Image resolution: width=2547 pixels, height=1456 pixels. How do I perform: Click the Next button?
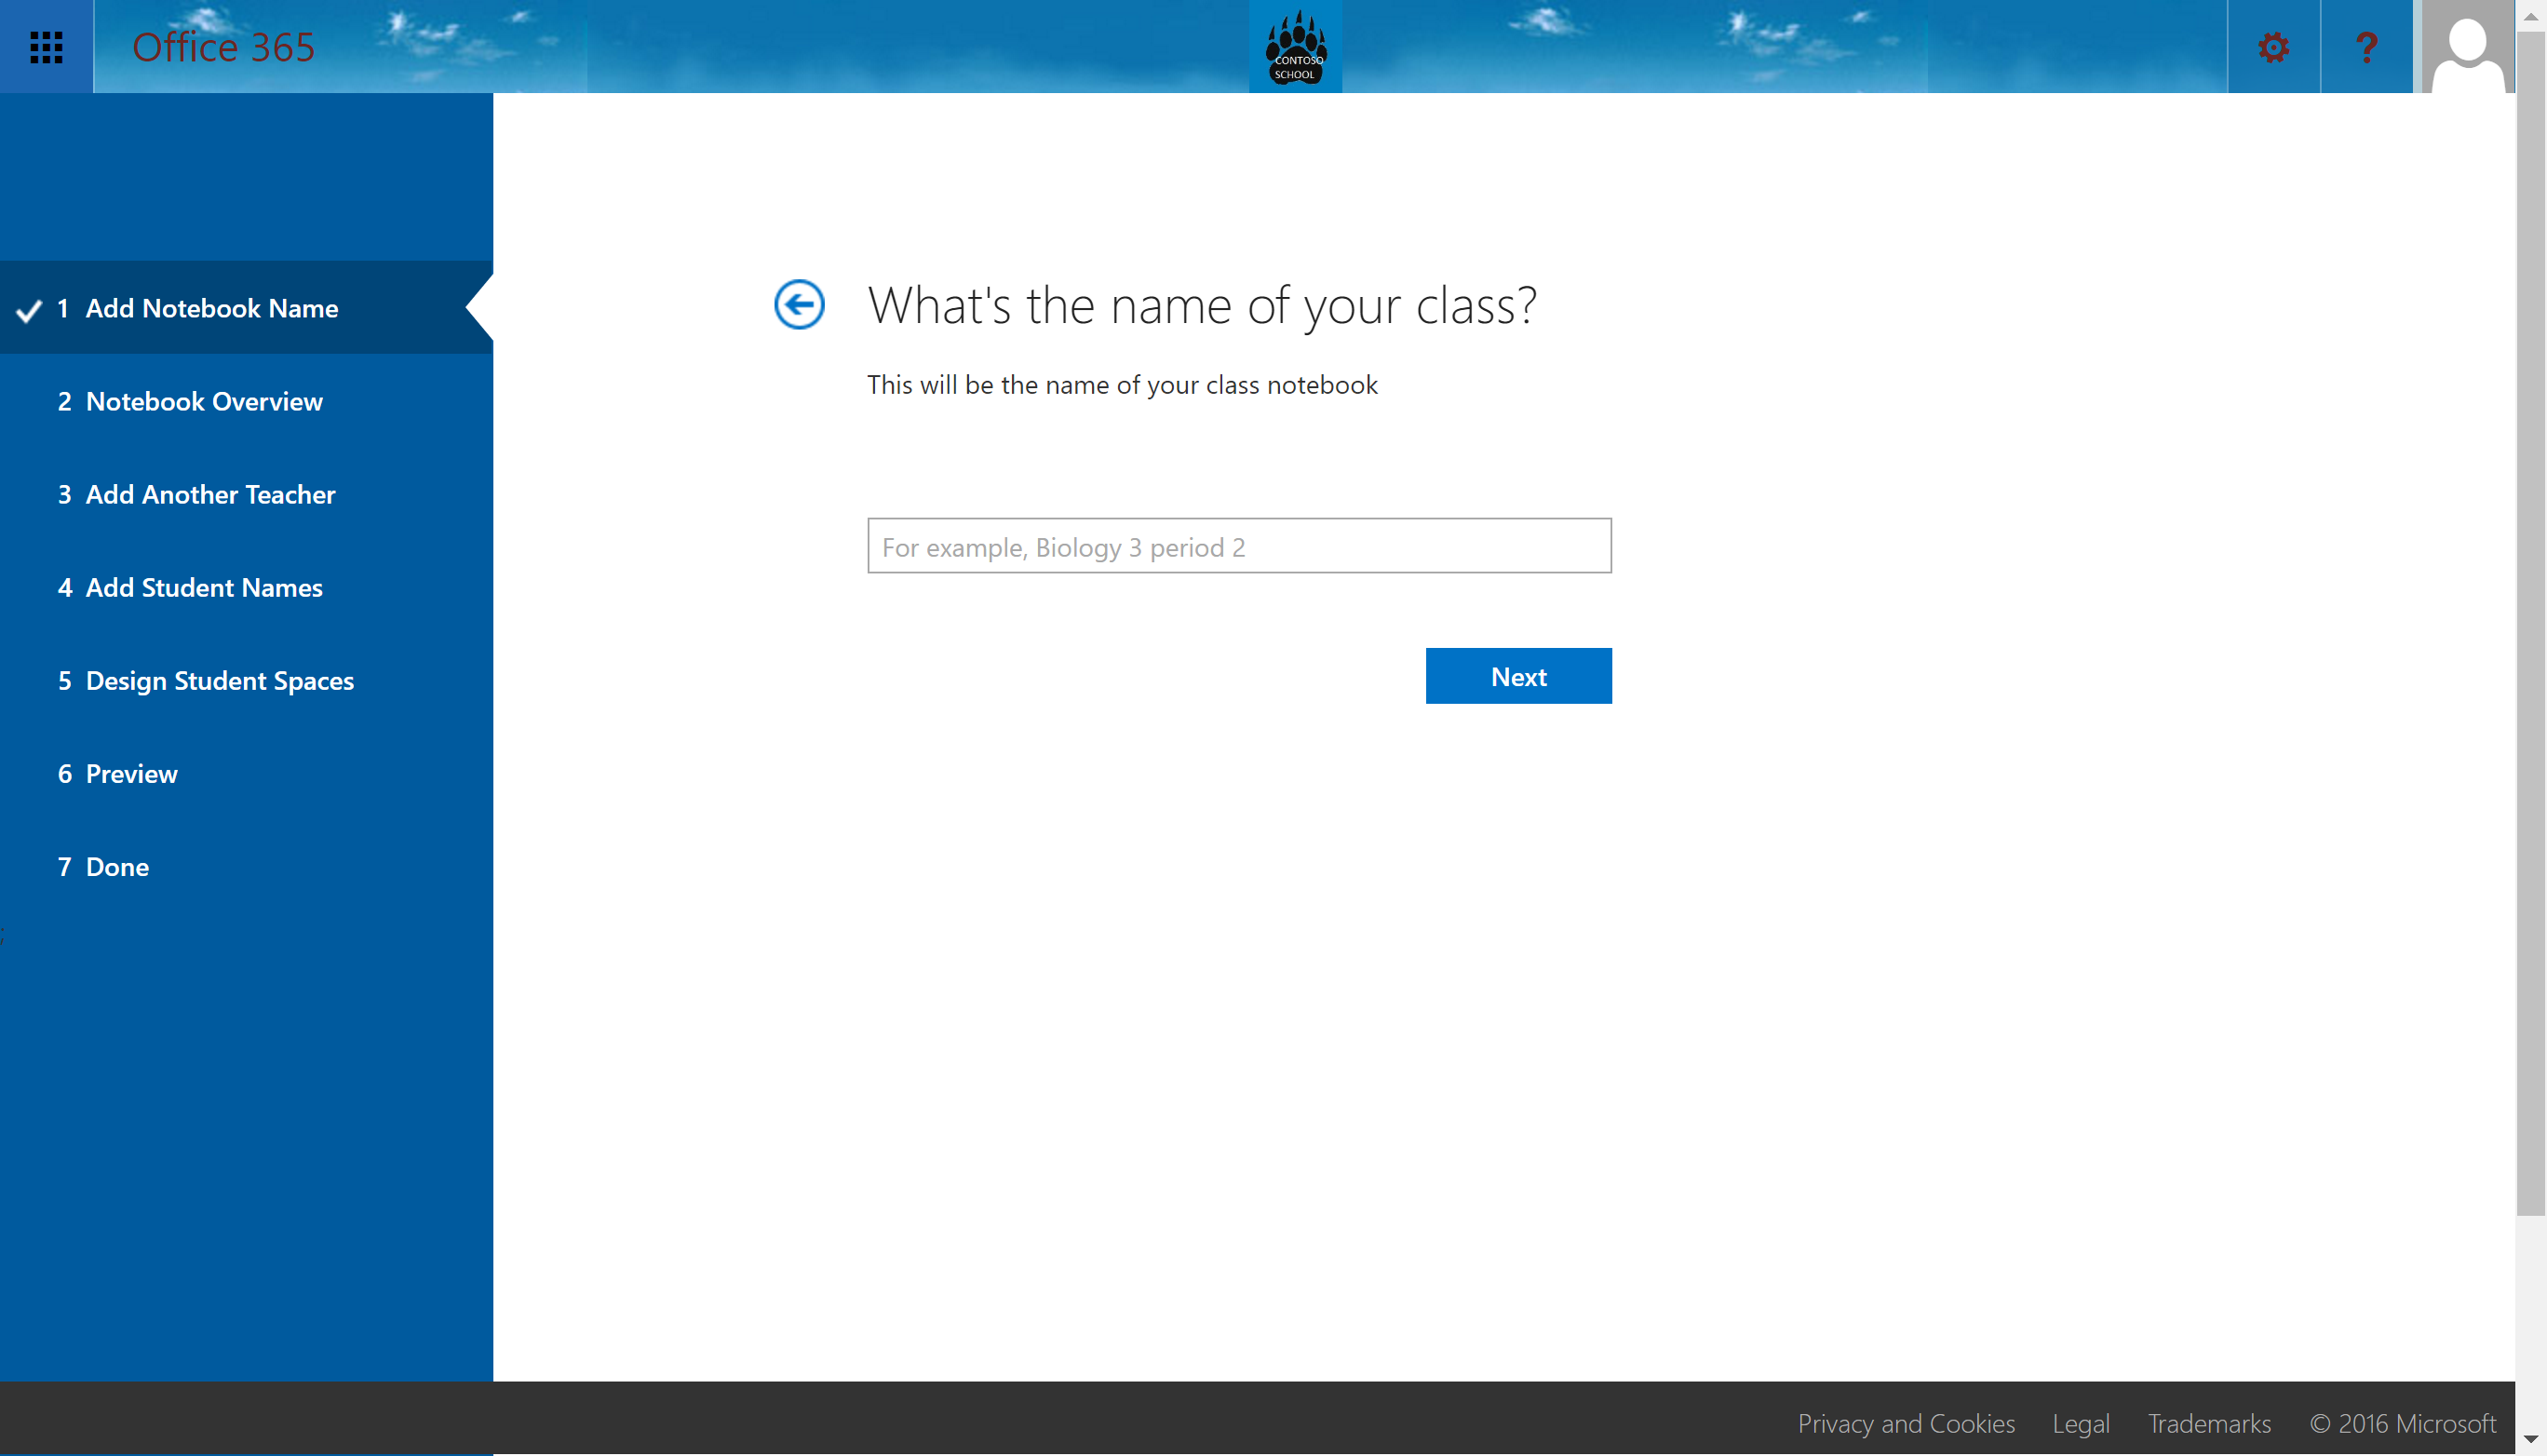1518,676
